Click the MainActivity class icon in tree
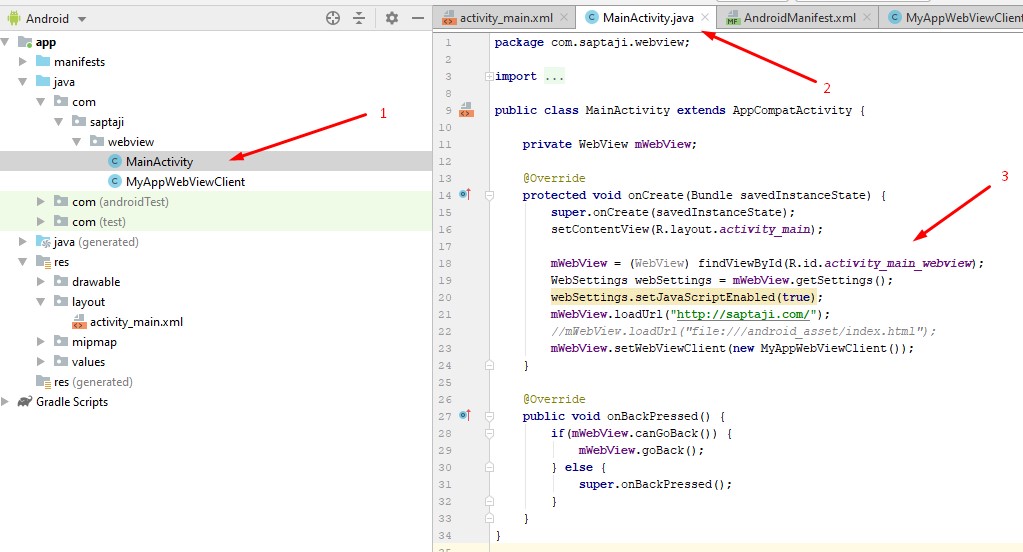 (x=115, y=161)
